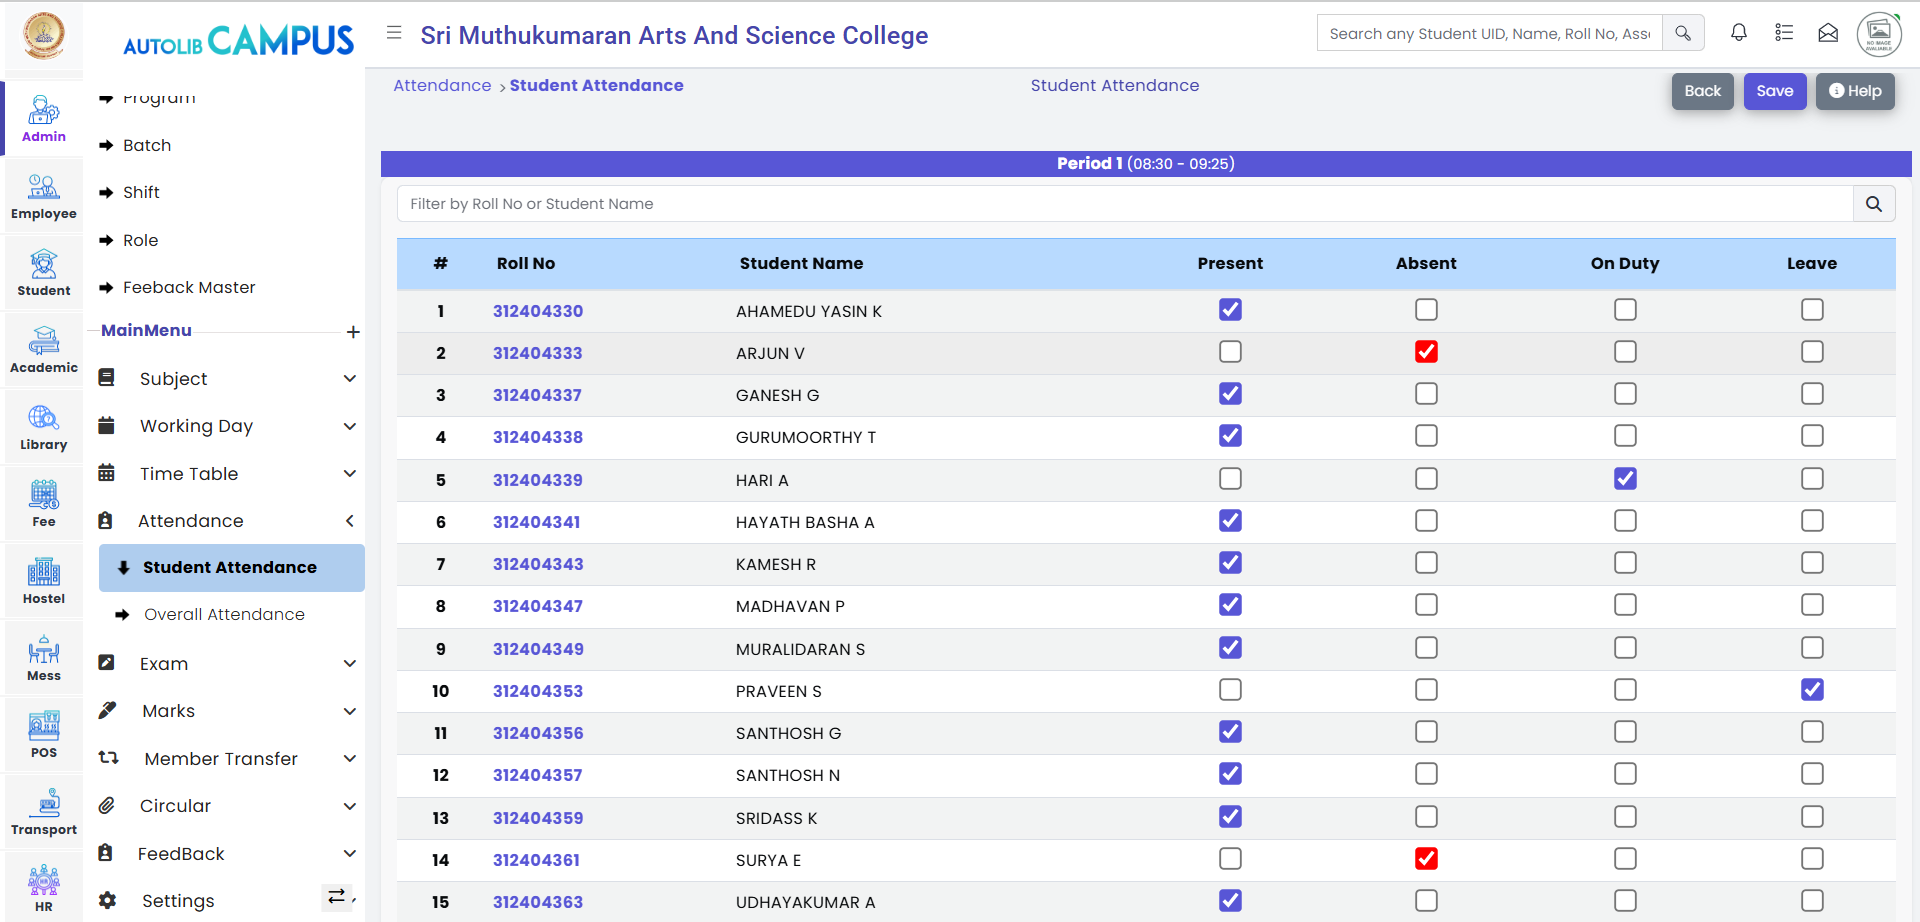Select the Fee module icon
Screen dimensions: 1920x922
tap(43, 503)
